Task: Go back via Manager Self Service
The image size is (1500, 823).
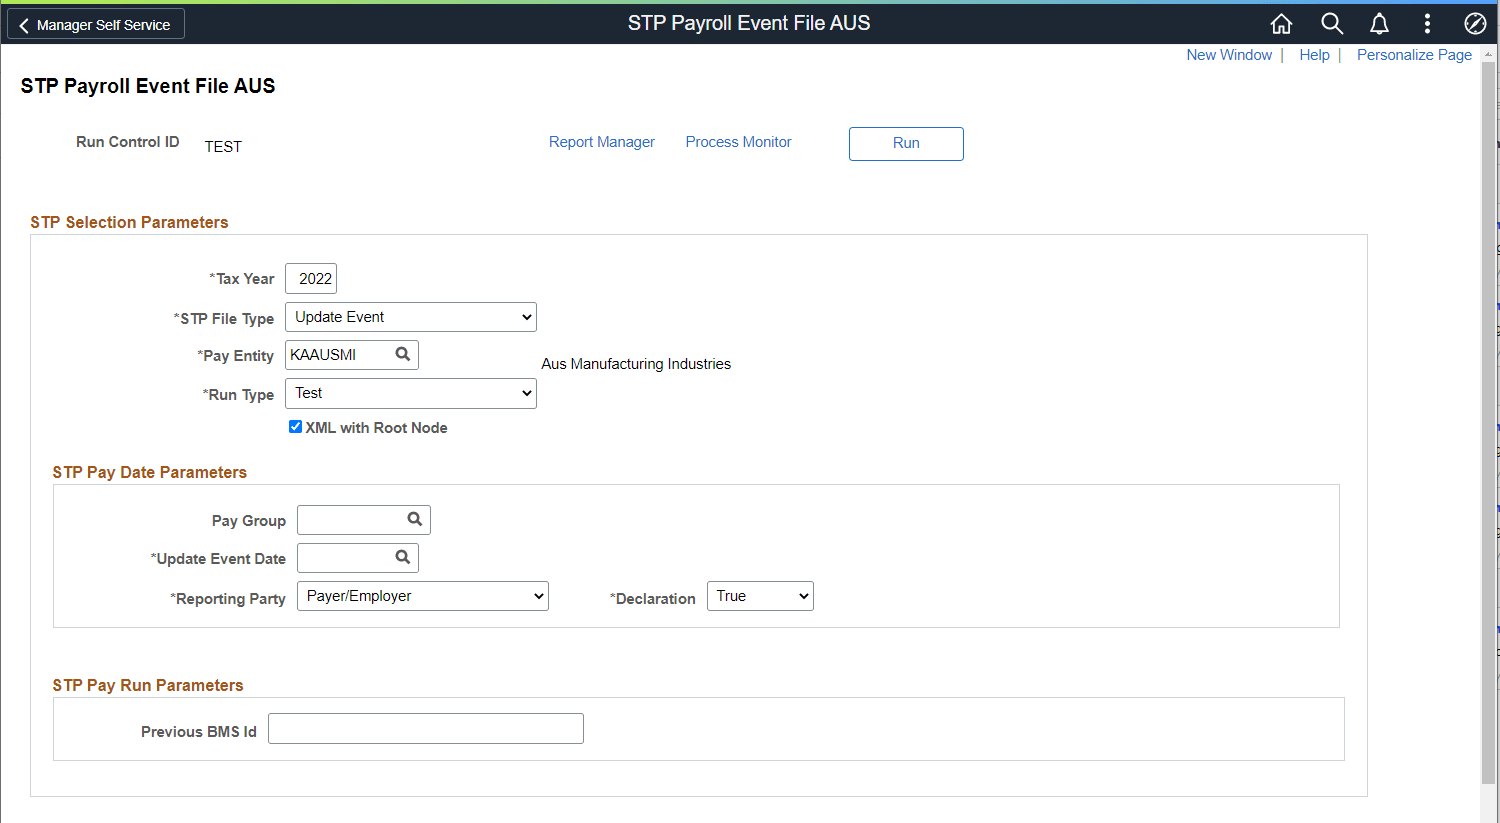Action: point(95,23)
